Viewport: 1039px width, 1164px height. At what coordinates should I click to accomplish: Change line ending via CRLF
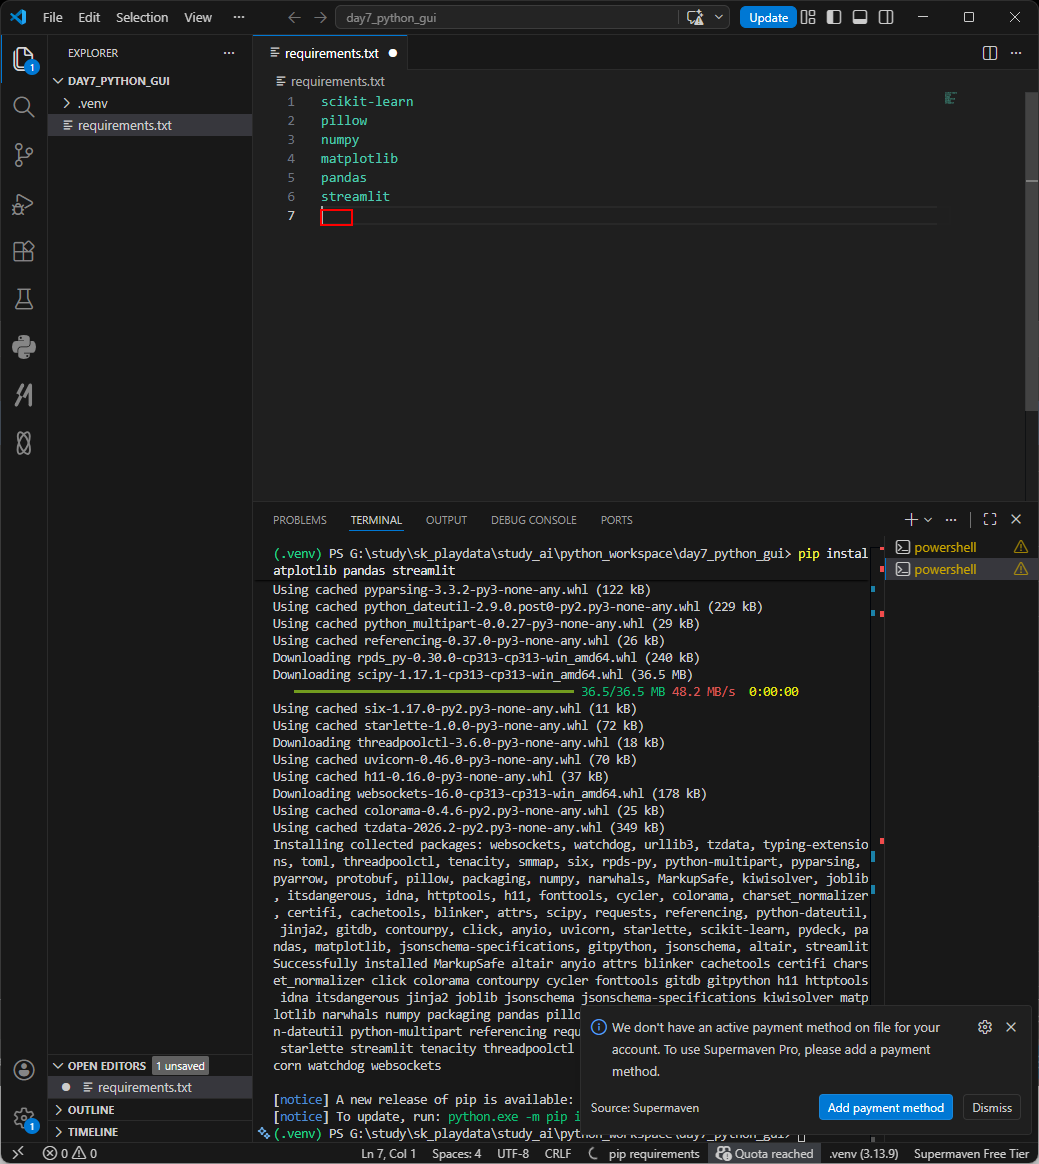click(x=557, y=1154)
